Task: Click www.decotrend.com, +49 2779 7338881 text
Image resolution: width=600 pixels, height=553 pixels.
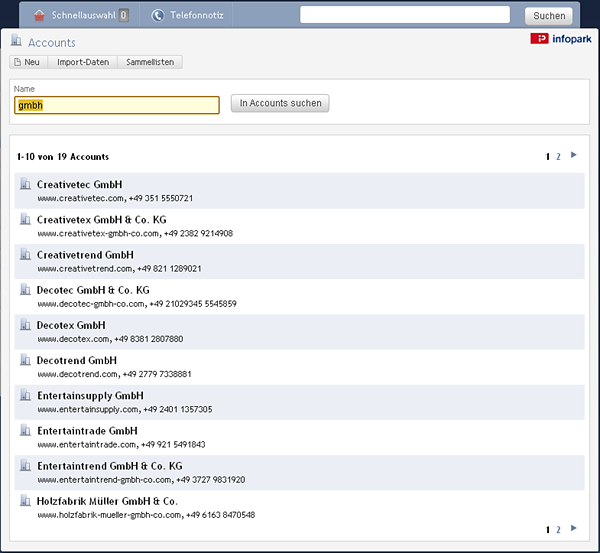Action: click(x=114, y=374)
